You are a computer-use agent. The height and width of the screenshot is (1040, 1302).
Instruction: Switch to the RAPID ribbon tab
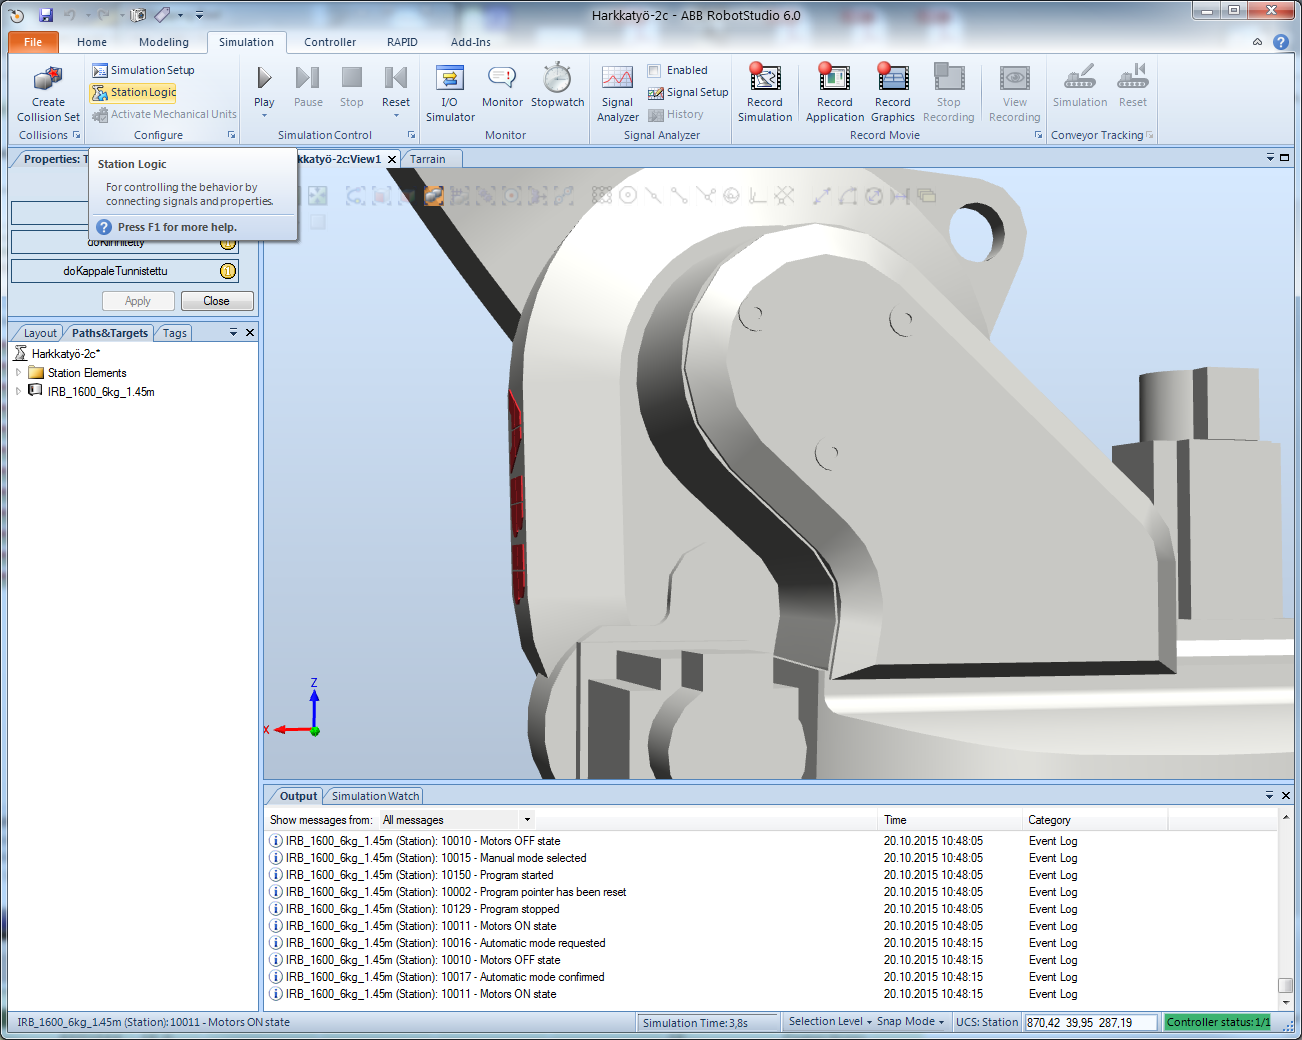[402, 42]
